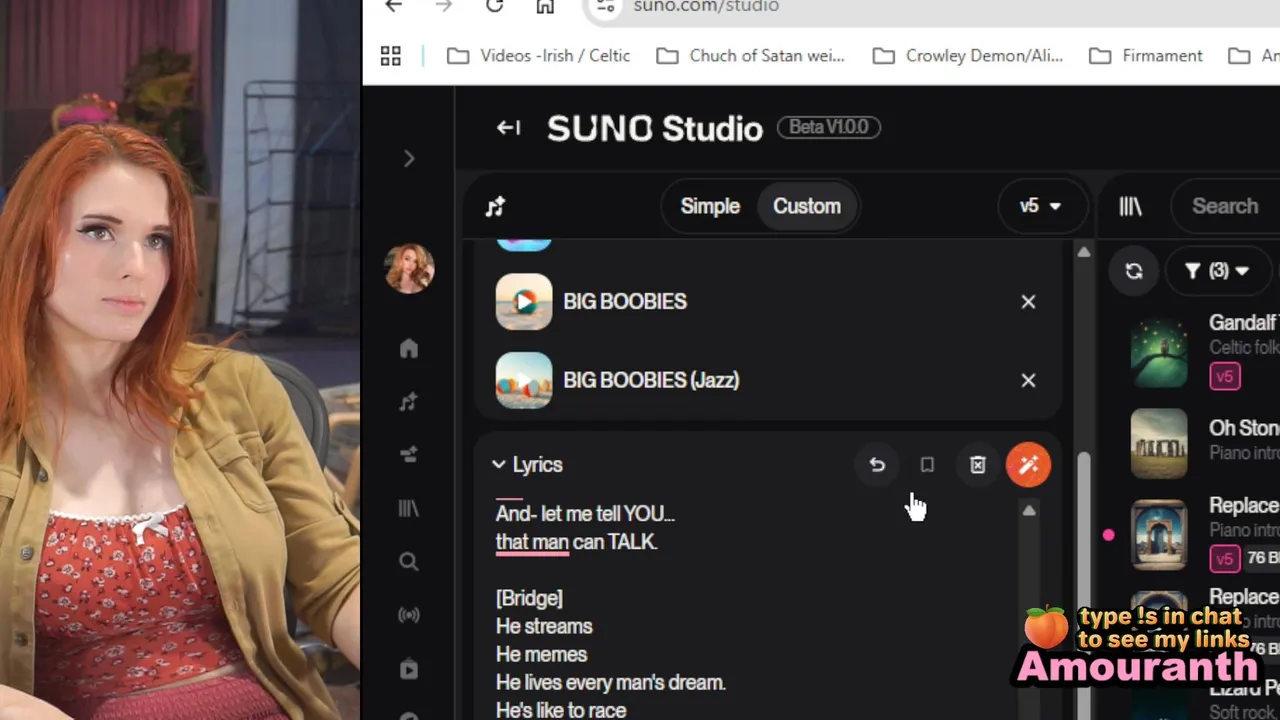Open the profile avatar in sidebar
This screenshot has width=1280, height=720.
click(x=409, y=269)
